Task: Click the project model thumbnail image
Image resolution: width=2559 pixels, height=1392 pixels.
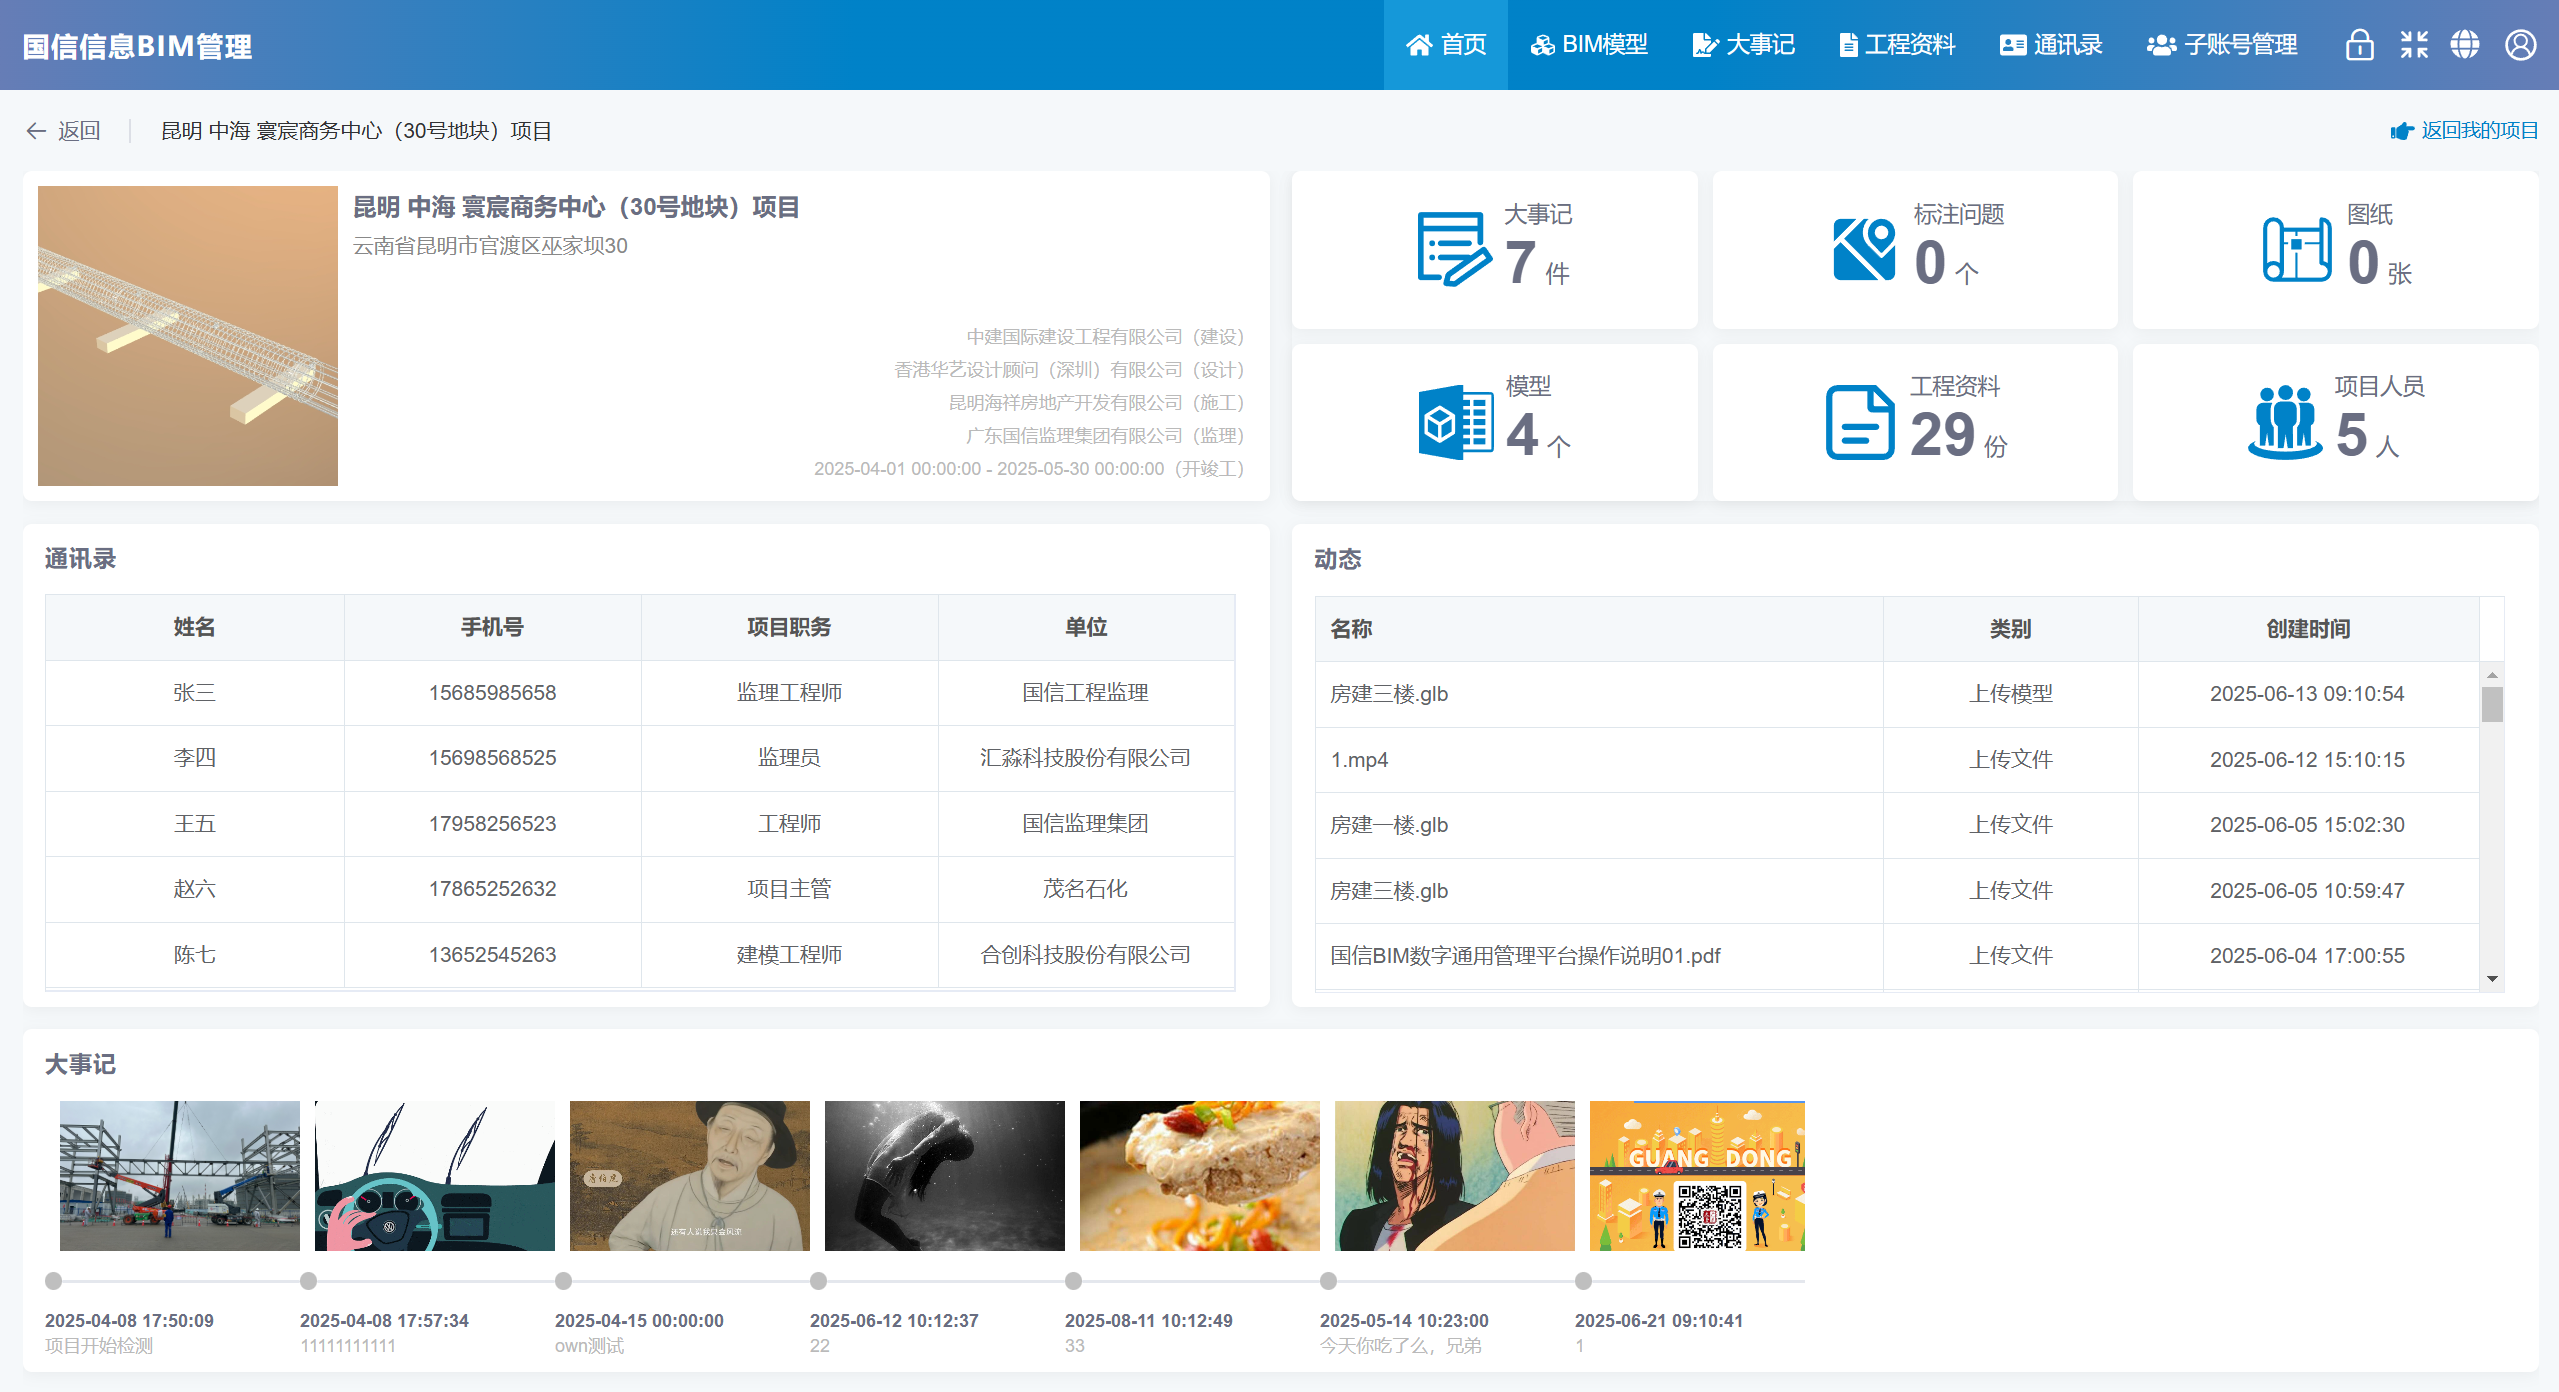Action: pos(188,336)
